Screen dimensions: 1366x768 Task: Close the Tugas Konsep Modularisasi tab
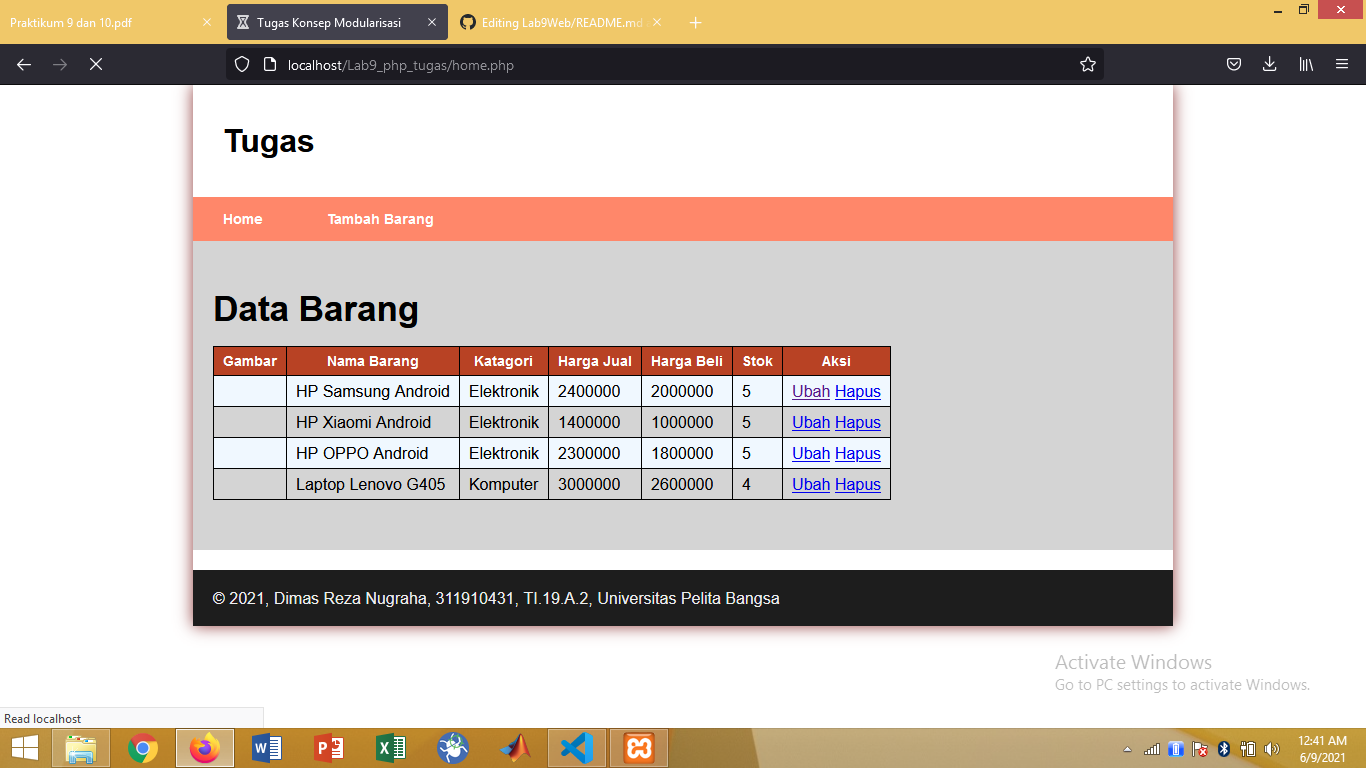(430, 22)
